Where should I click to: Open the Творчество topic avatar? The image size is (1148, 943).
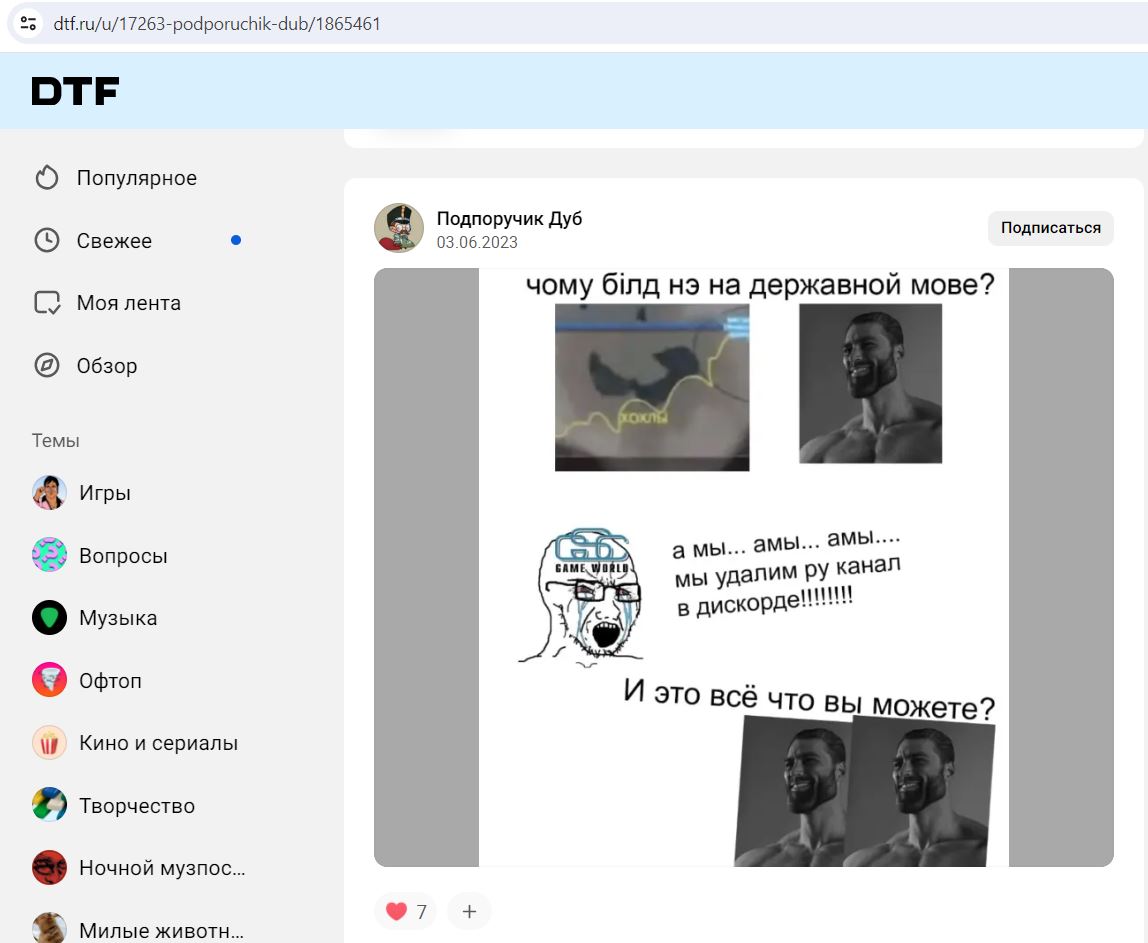[x=49, y=805]
